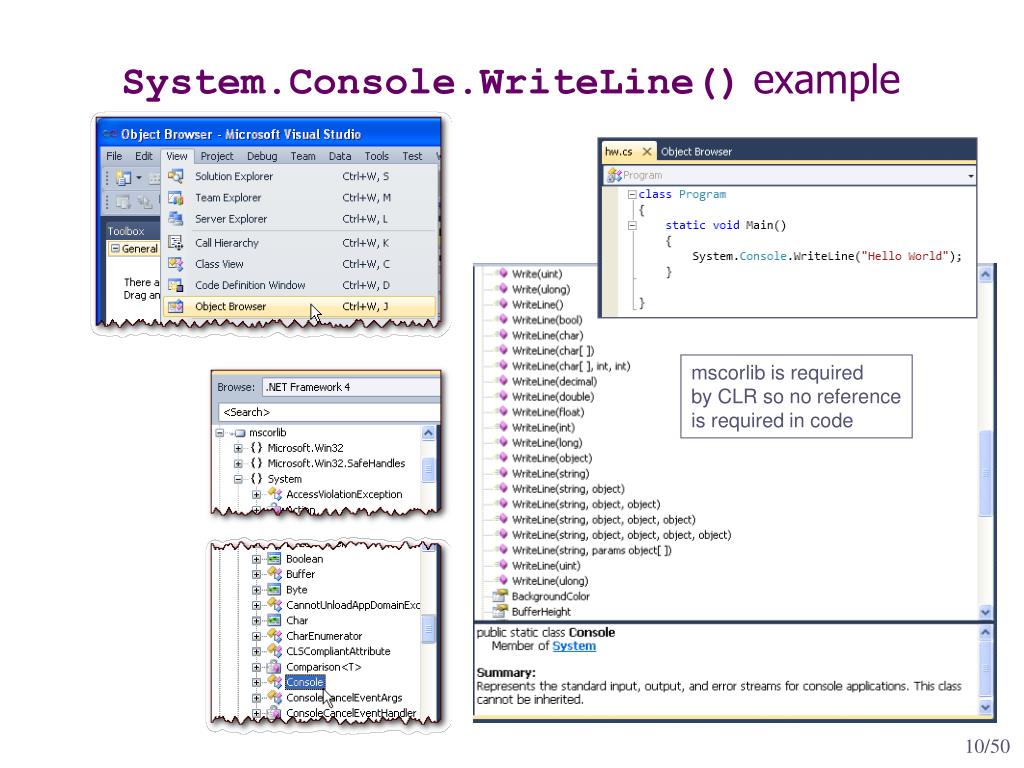Expand the Microsoft.Win32.SafeHandles namespace node
Viewport: 1024px width, 768px height.
pyautogui.click(x=238, y=464)
